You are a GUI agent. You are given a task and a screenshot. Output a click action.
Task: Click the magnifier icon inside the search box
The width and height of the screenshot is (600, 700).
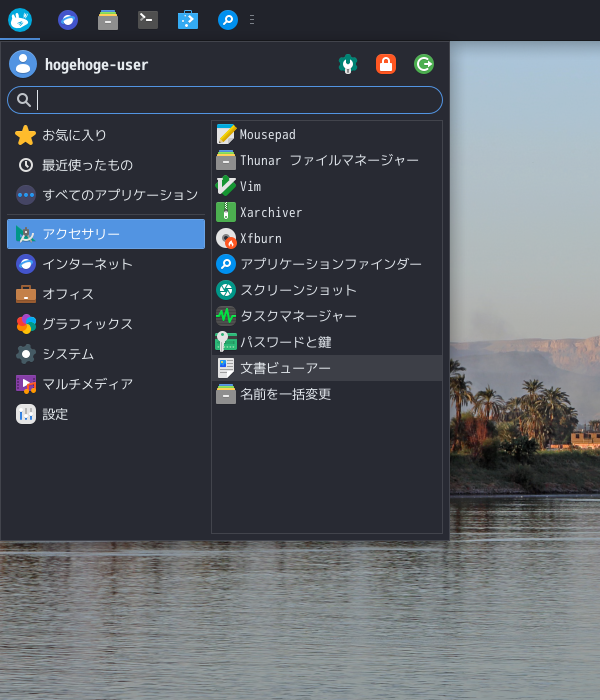[24, 100]
